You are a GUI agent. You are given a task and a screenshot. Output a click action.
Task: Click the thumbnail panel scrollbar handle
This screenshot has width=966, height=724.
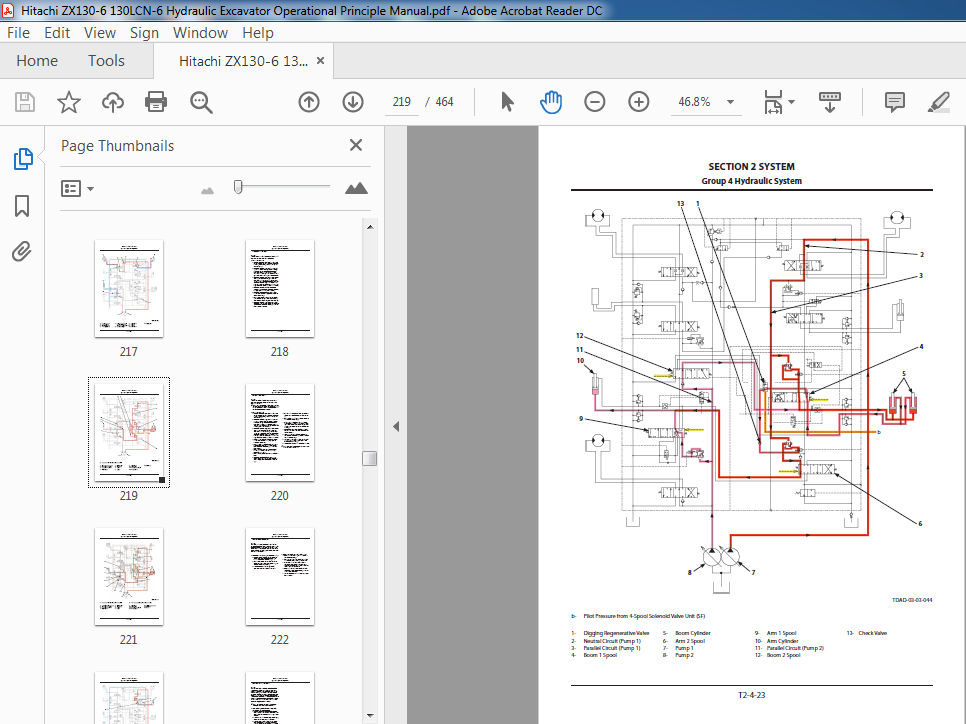(370, 458)
